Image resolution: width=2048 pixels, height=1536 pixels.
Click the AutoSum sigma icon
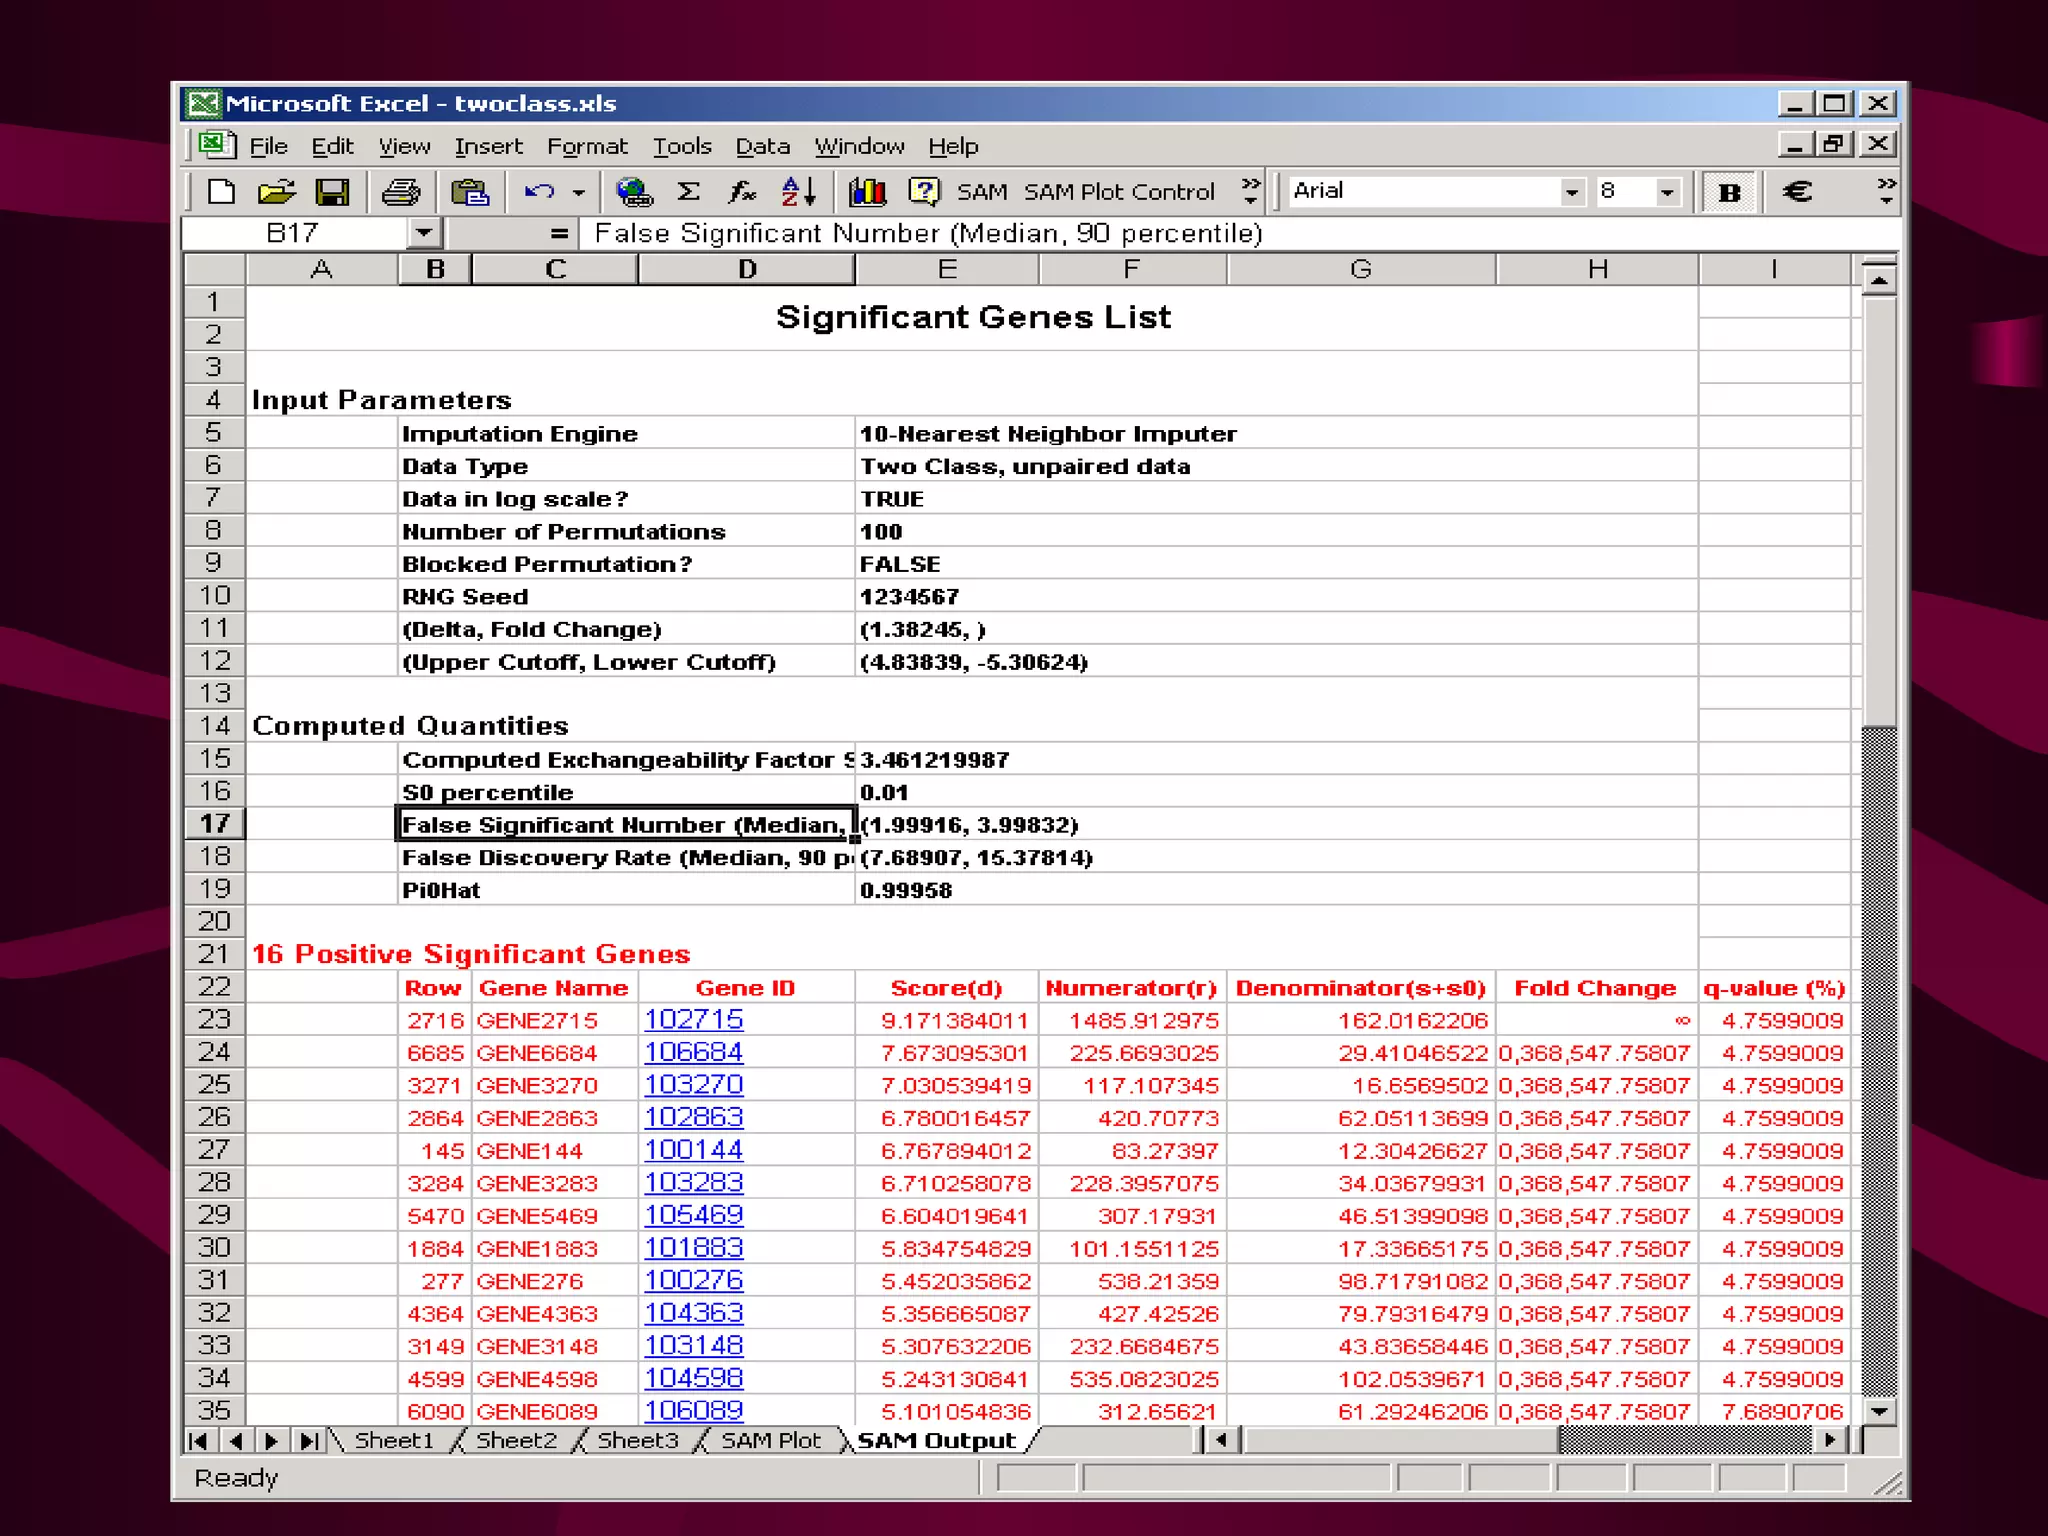coord(688,192)
